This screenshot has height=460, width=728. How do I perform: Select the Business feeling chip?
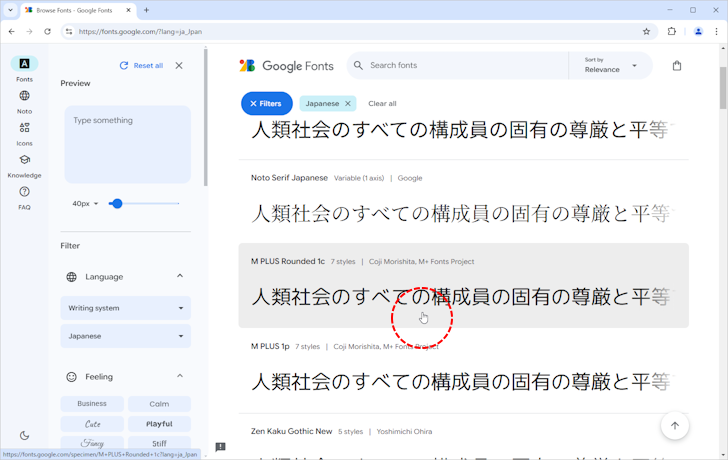92,403
